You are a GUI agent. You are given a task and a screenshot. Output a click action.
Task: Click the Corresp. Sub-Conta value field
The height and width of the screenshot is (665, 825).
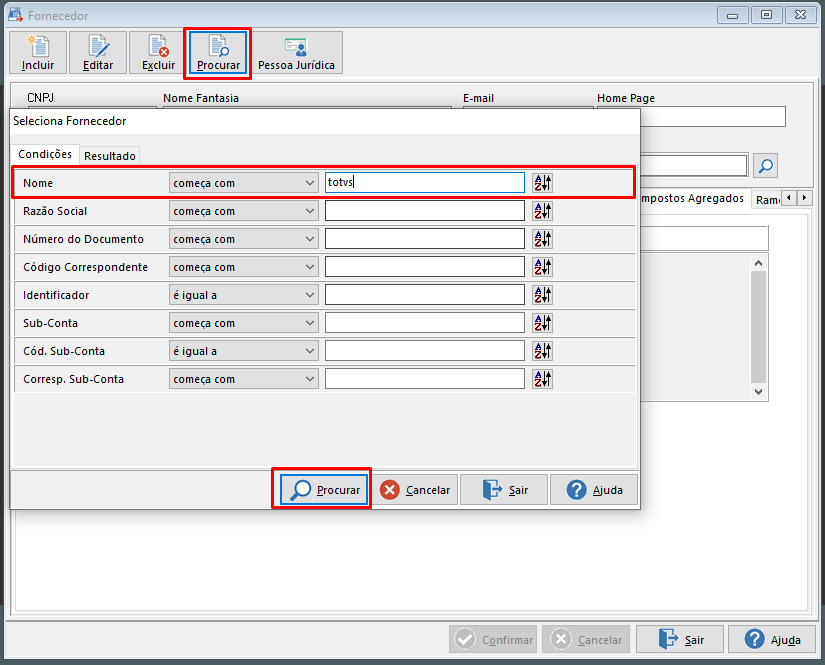(x=425, y=379)
